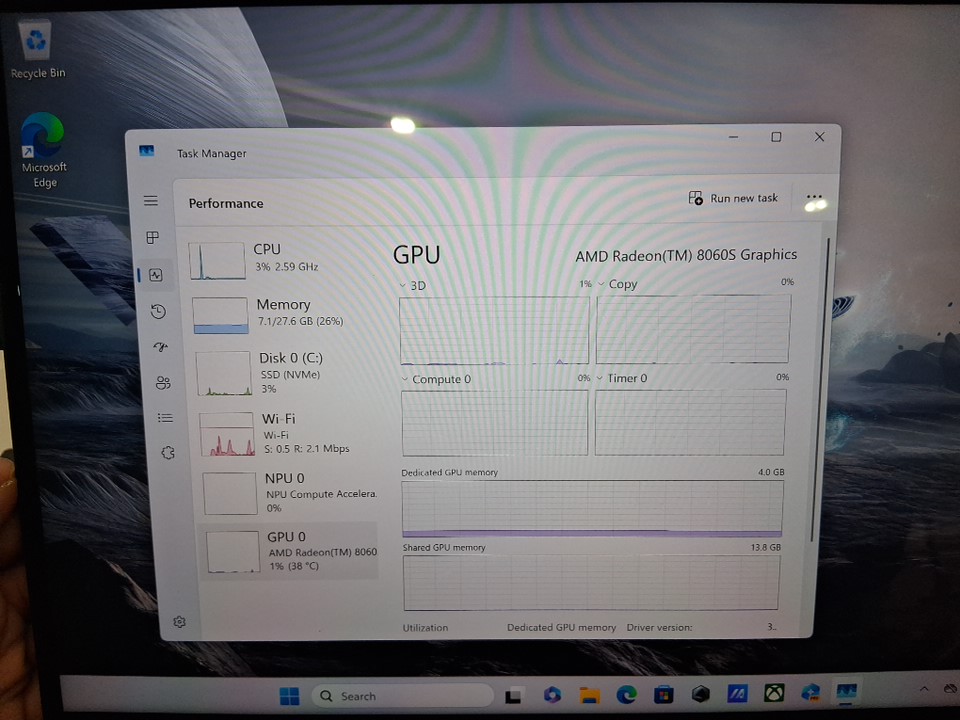Image resolution: width=960 pixels, height=720 pixels.
Task: Open the Timer 0 graph dropdown
Action: 600,379
